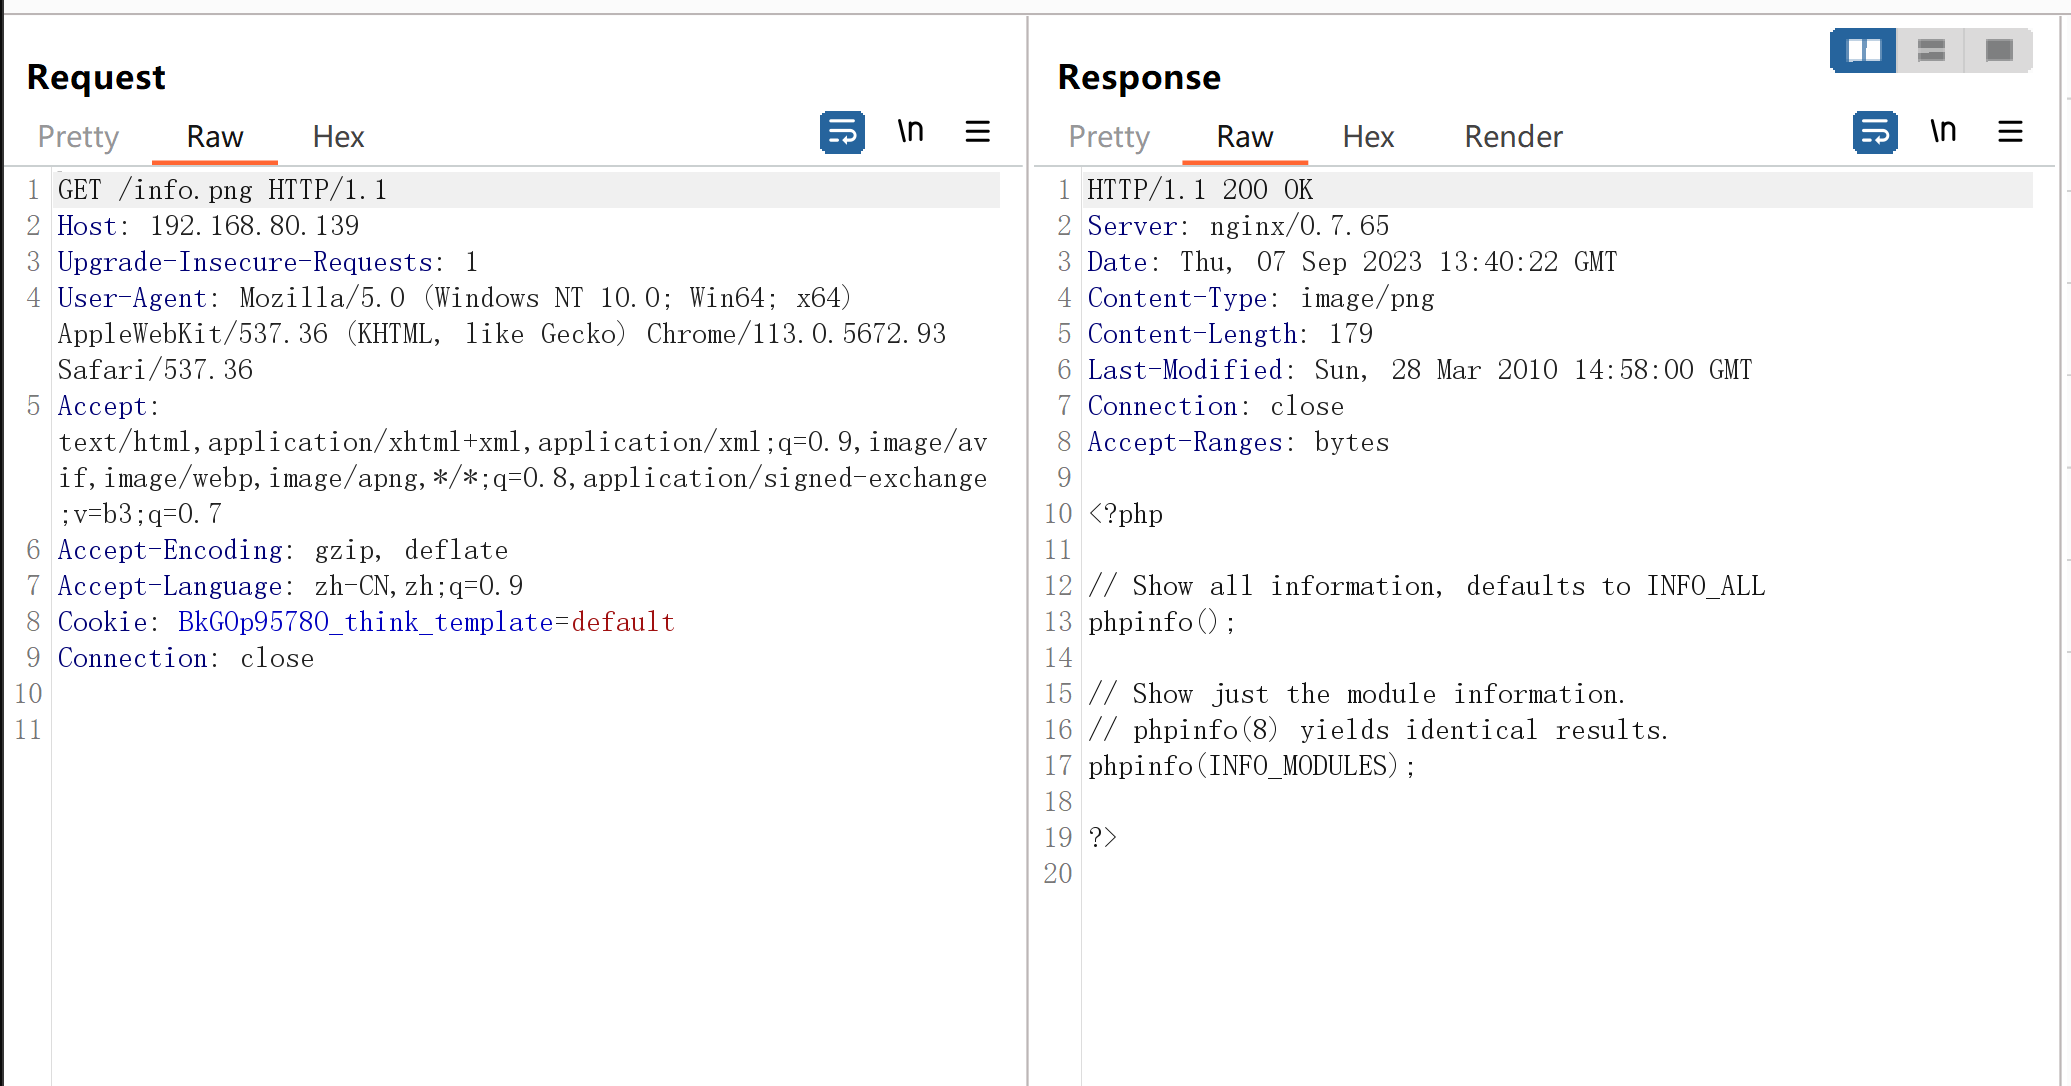
Task: Click the 'Chrome/113.0.5672.93' user agent text
Action: [796, 334]
